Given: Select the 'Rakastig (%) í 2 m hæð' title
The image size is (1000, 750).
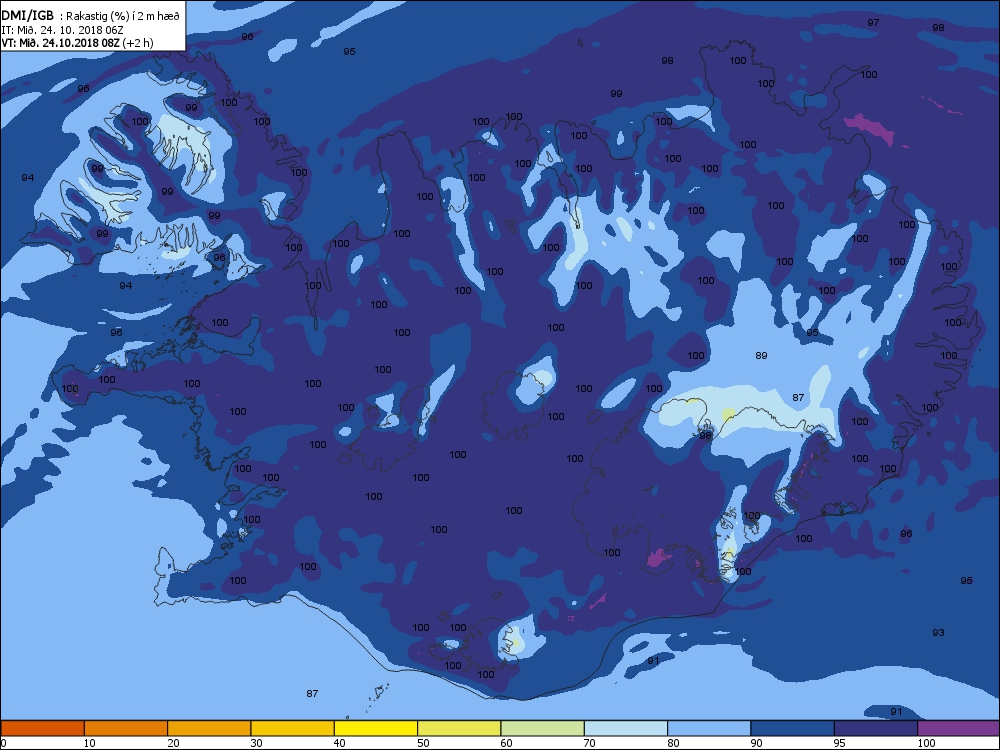Looking at the screenshot, I should click(x=124, y=17).
